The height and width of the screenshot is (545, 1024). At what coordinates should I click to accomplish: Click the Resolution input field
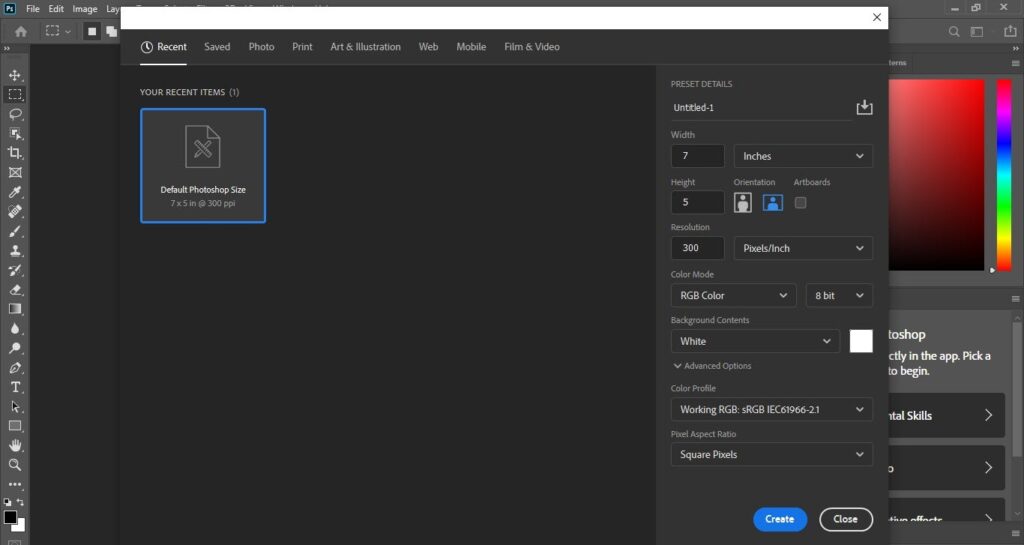[697, 248]
